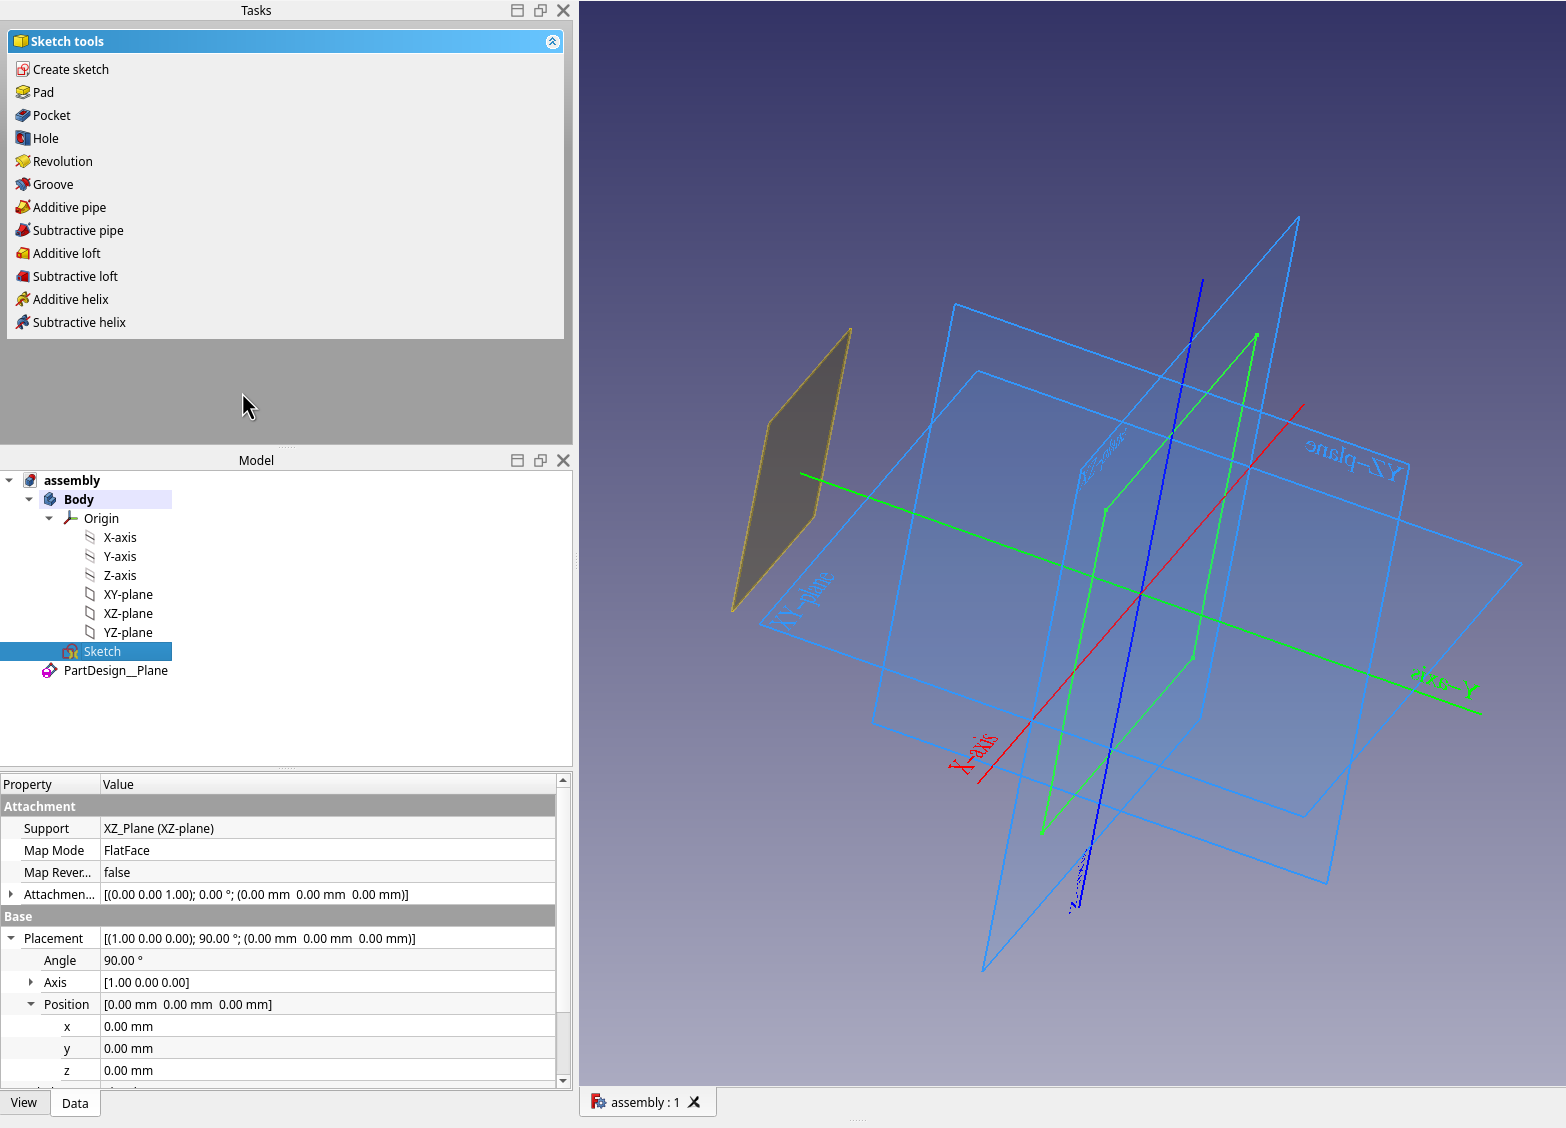Collapse the Sketch tools panel chevron
The width and height of the screenshot is (1566, 1128).
pos(552,41)
